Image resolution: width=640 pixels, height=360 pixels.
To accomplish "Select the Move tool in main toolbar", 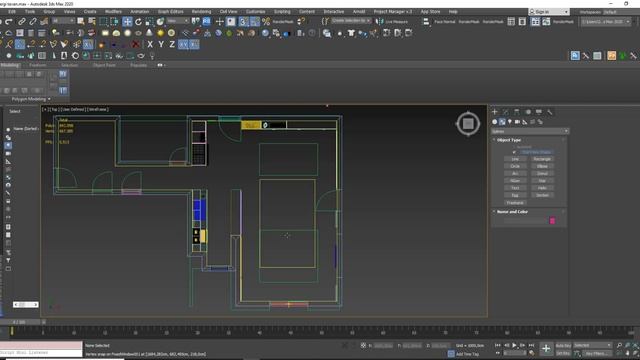I will (x=127, y=22).
